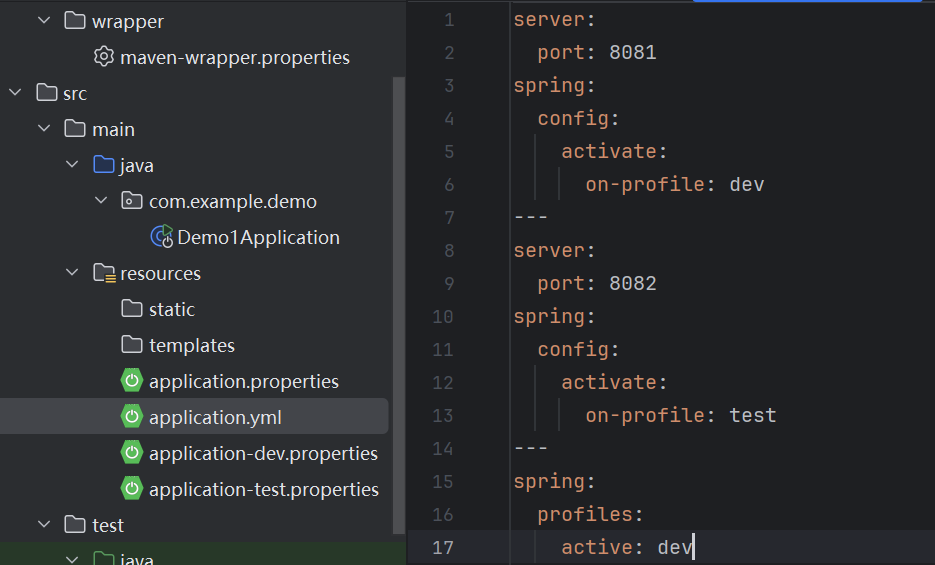The height and width of the screenshot is (565, 935).
Task: Click line number 7 in the gutter
Action: 447,217
